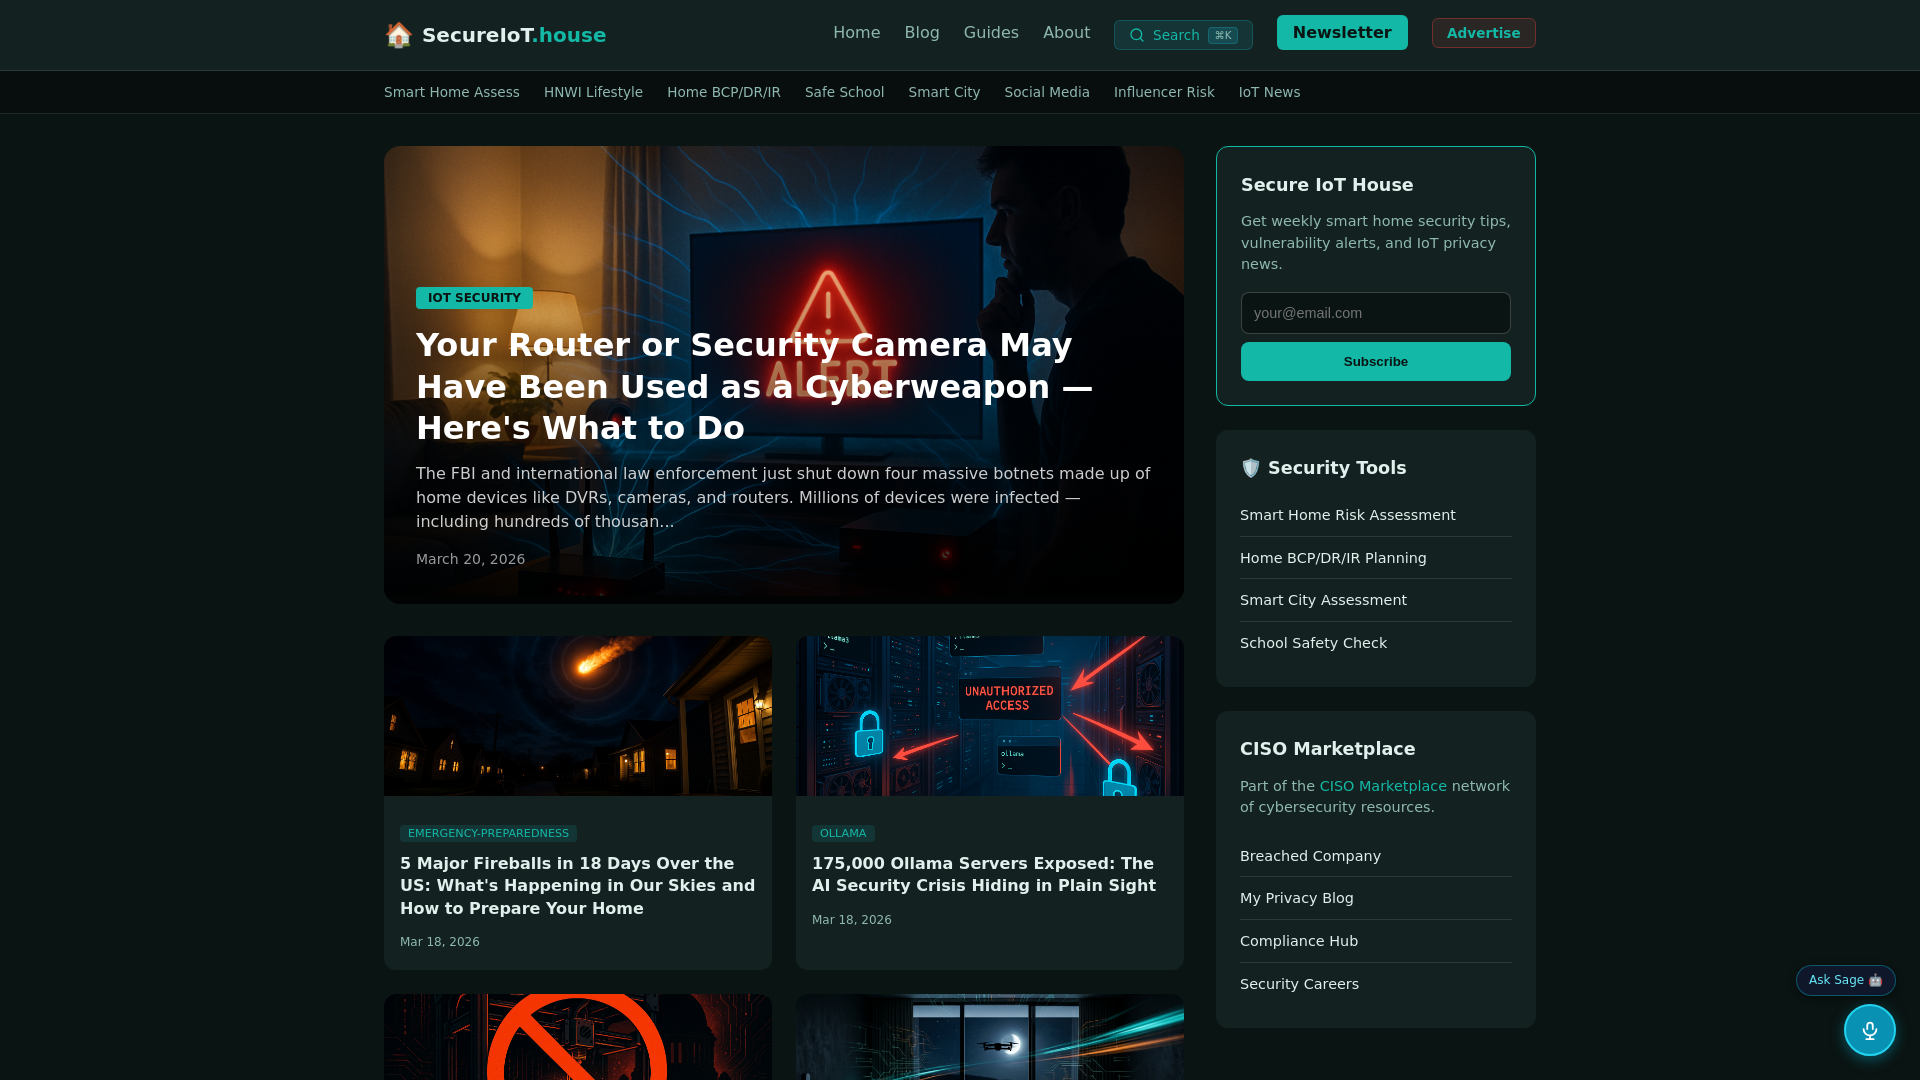Image resolution: width=1920 pixels, height=1080 pixels.
Task: Select HNWI Lifestyle category
Action: [593, 92]
